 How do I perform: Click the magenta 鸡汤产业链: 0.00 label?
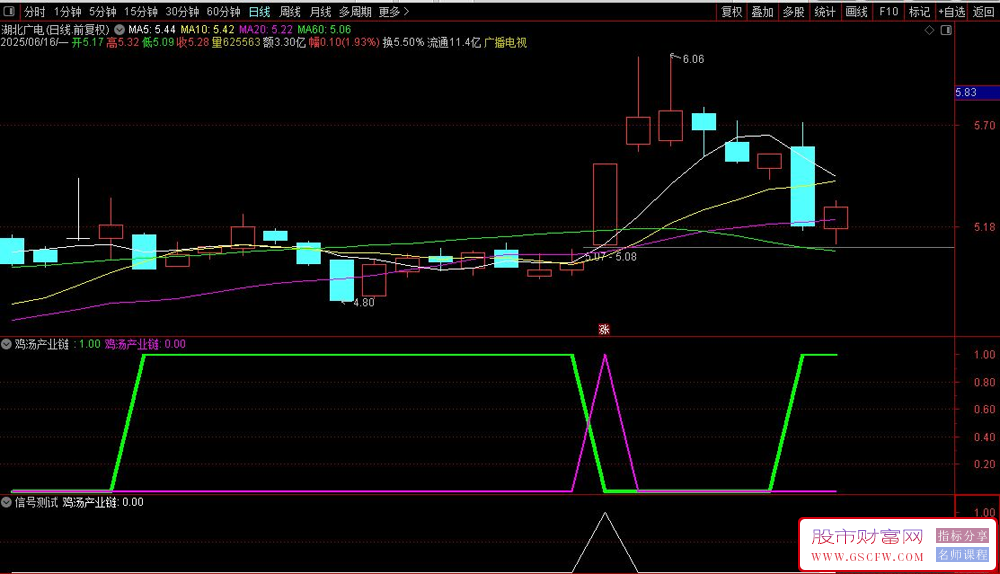click(x=145, y=344)
